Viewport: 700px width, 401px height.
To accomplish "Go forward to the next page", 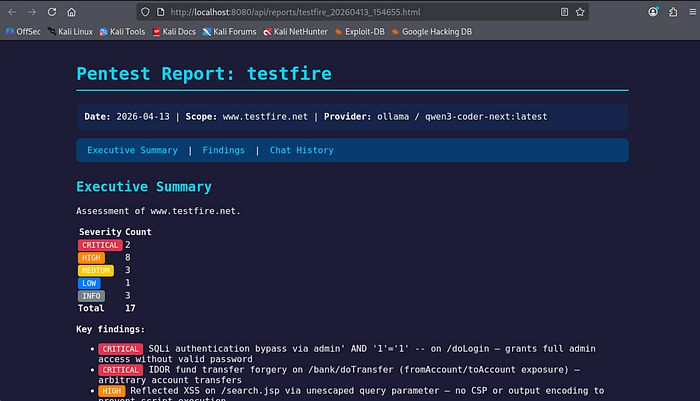I will 32,12.
